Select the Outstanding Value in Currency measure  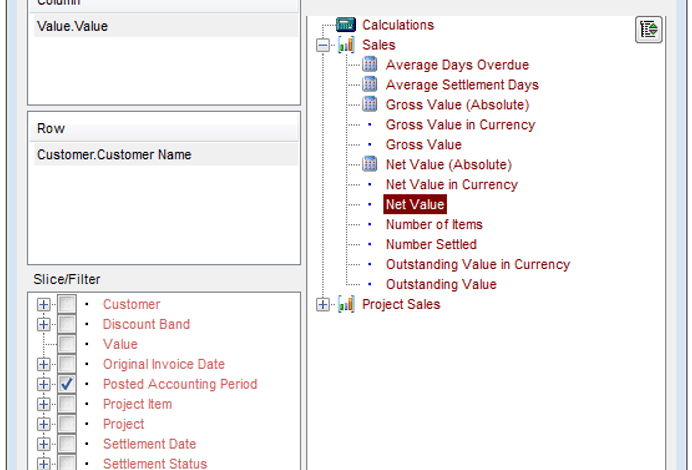(478, 264)
